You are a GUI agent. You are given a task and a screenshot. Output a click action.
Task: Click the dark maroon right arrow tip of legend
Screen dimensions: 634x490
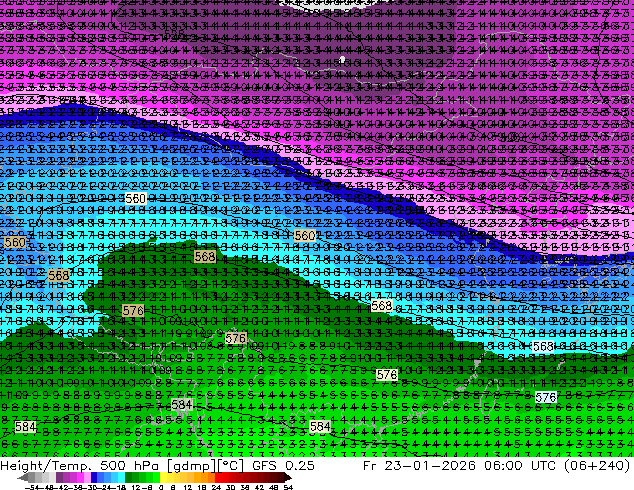287,478
